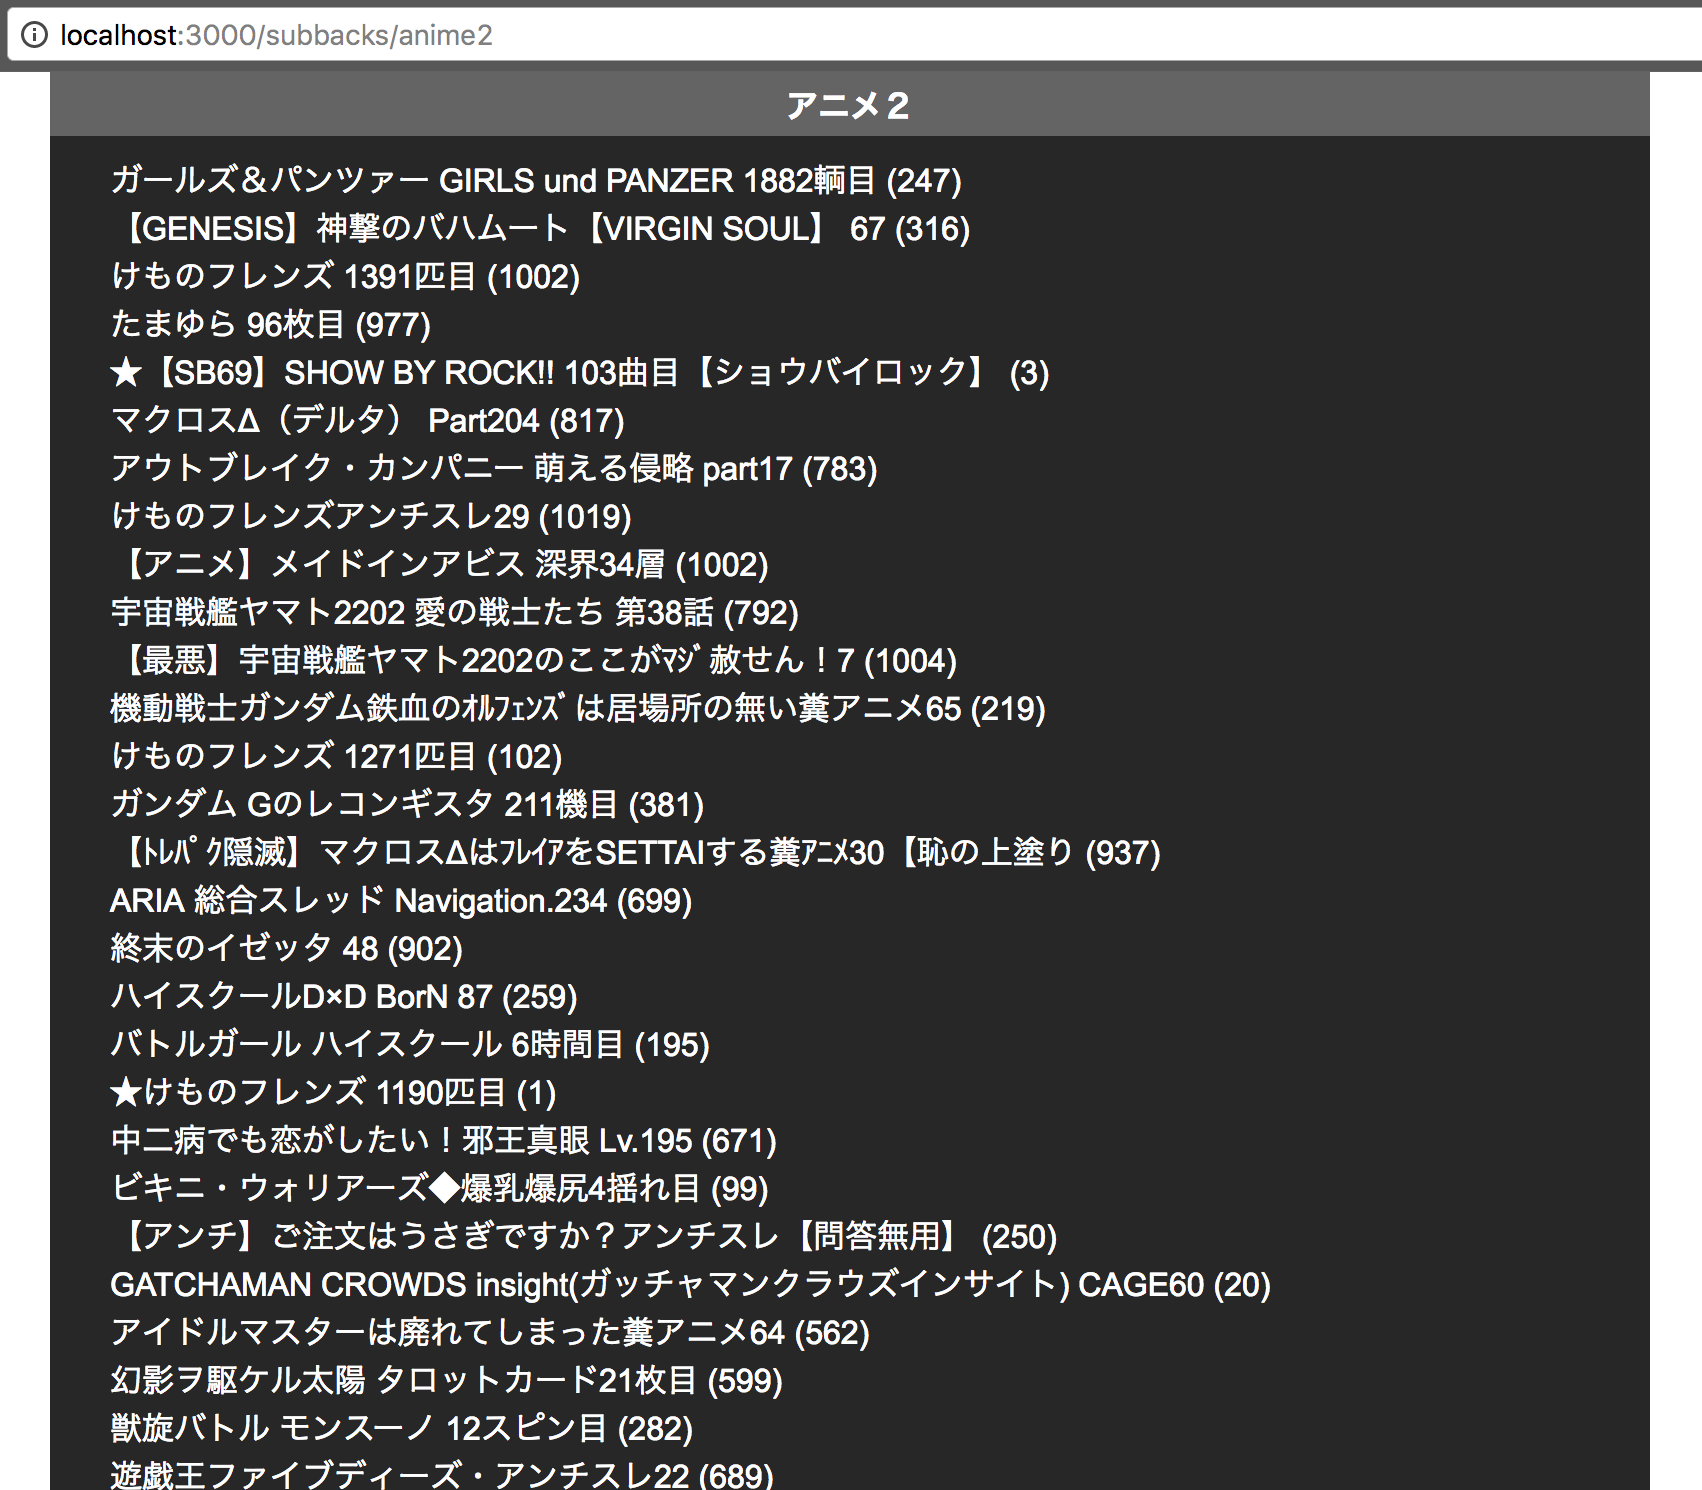1702x1490 pixels.
Task: Open GATCHAMAN CROWDS insight CAGE60 thread
Action: point(691,1284)
